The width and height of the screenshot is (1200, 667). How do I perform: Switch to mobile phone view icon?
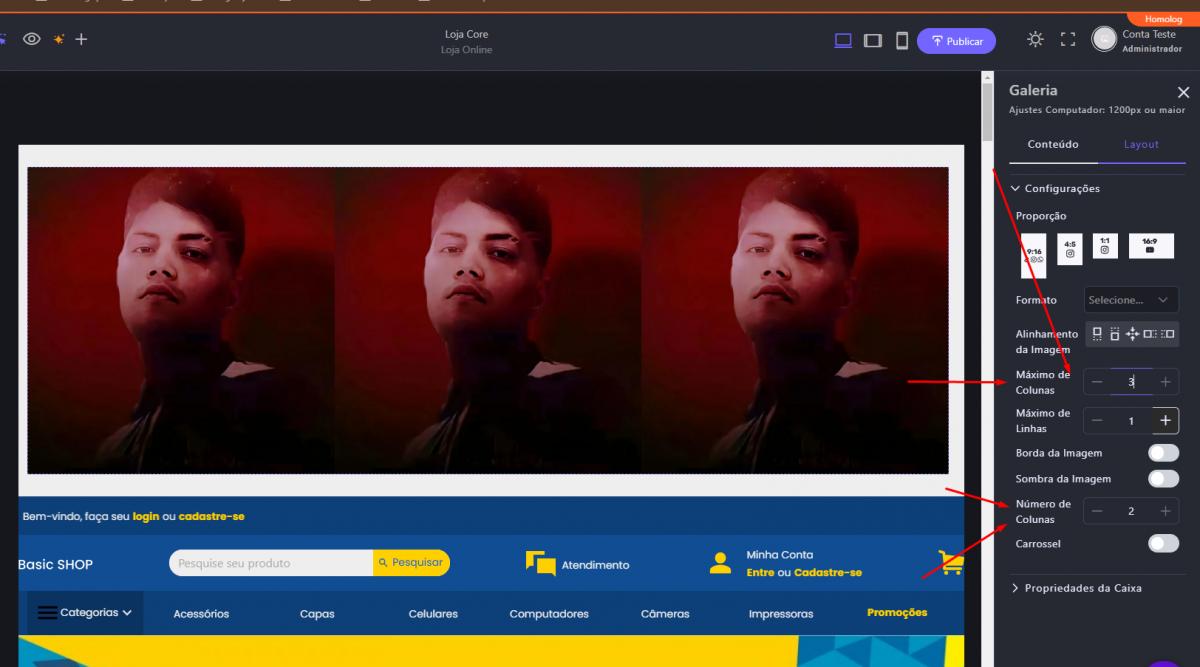(x=901, y=41)
